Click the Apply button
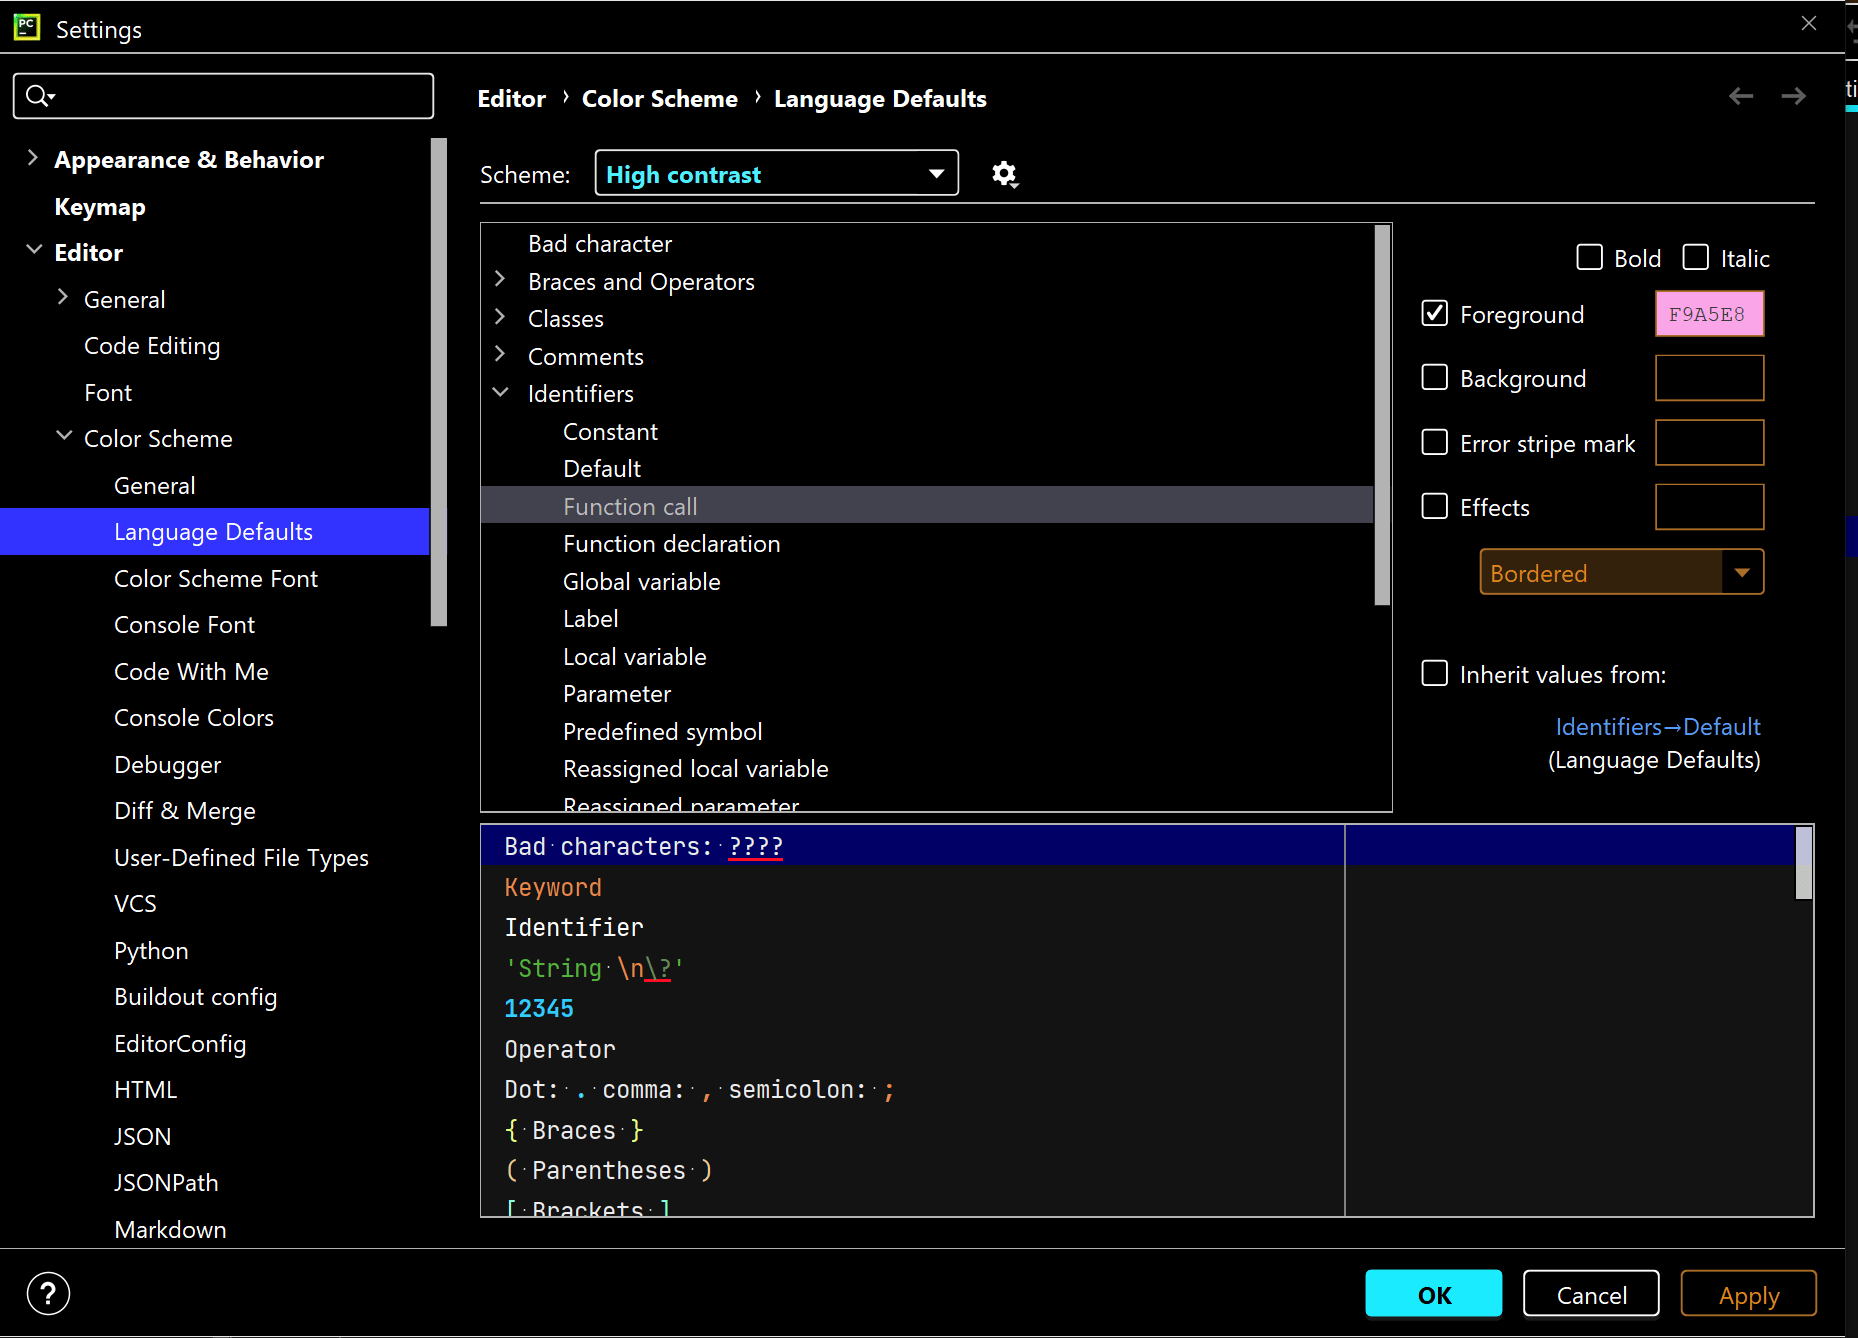This screenshot has width=1858, height=1338. (x=1749, y=1294)
